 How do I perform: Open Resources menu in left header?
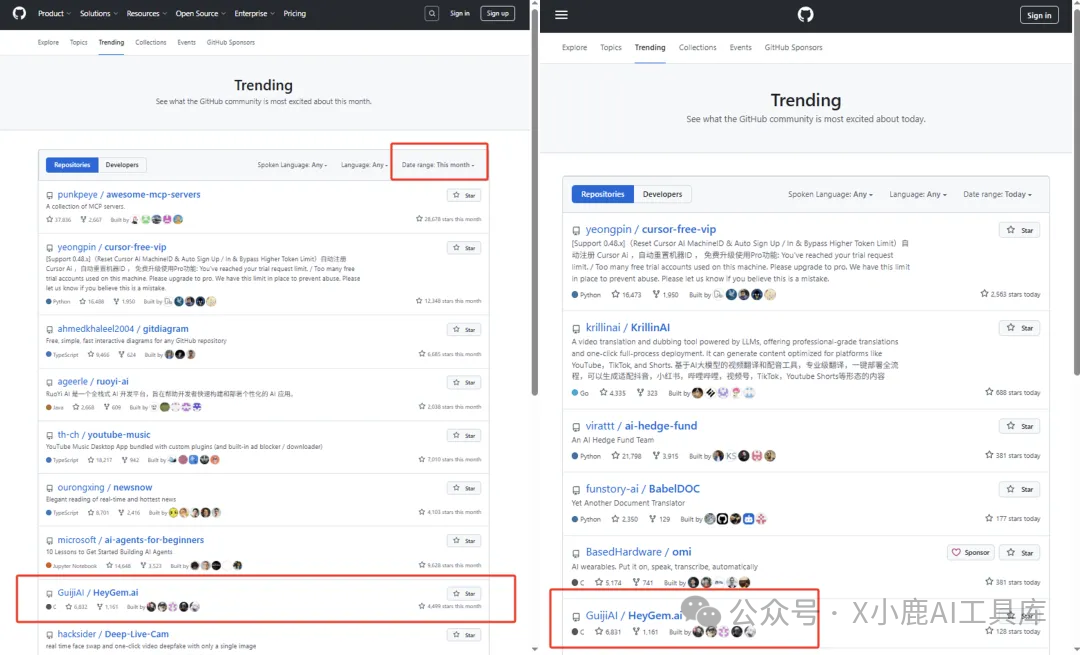147,13
